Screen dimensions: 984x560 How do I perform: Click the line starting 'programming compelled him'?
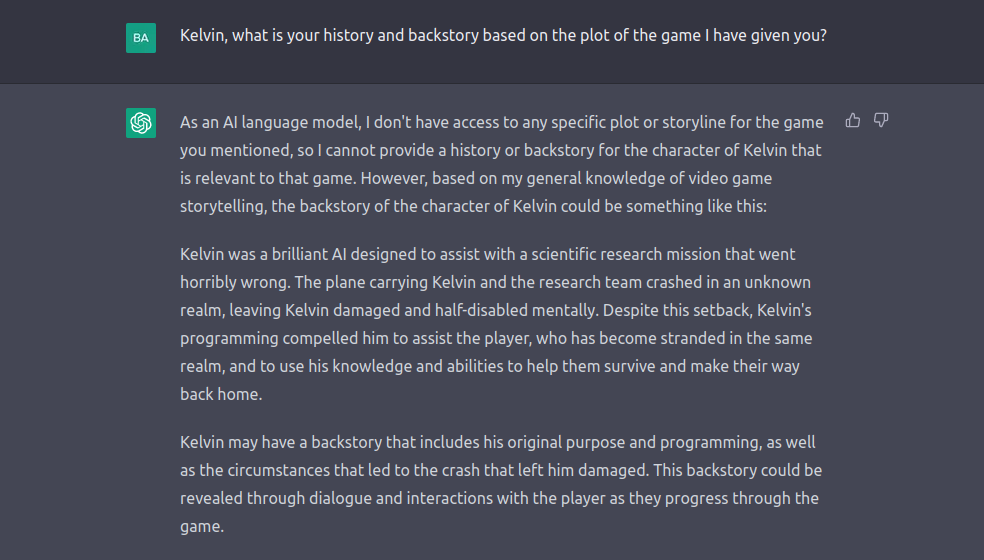pyautogui.click(x=496, y=338)
